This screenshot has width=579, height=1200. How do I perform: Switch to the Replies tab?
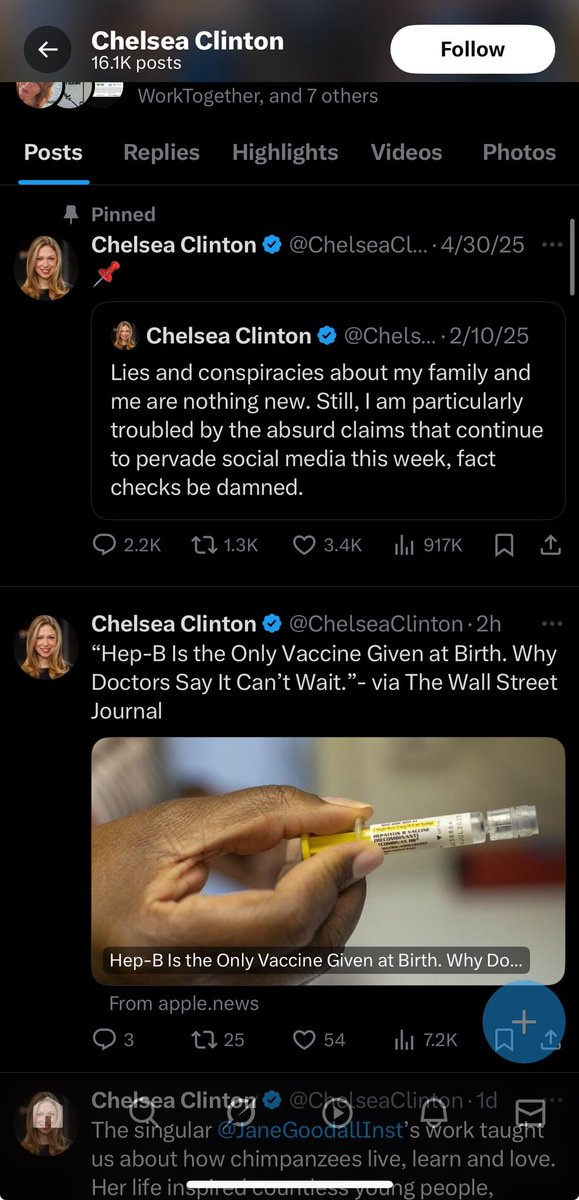[161, 152]
